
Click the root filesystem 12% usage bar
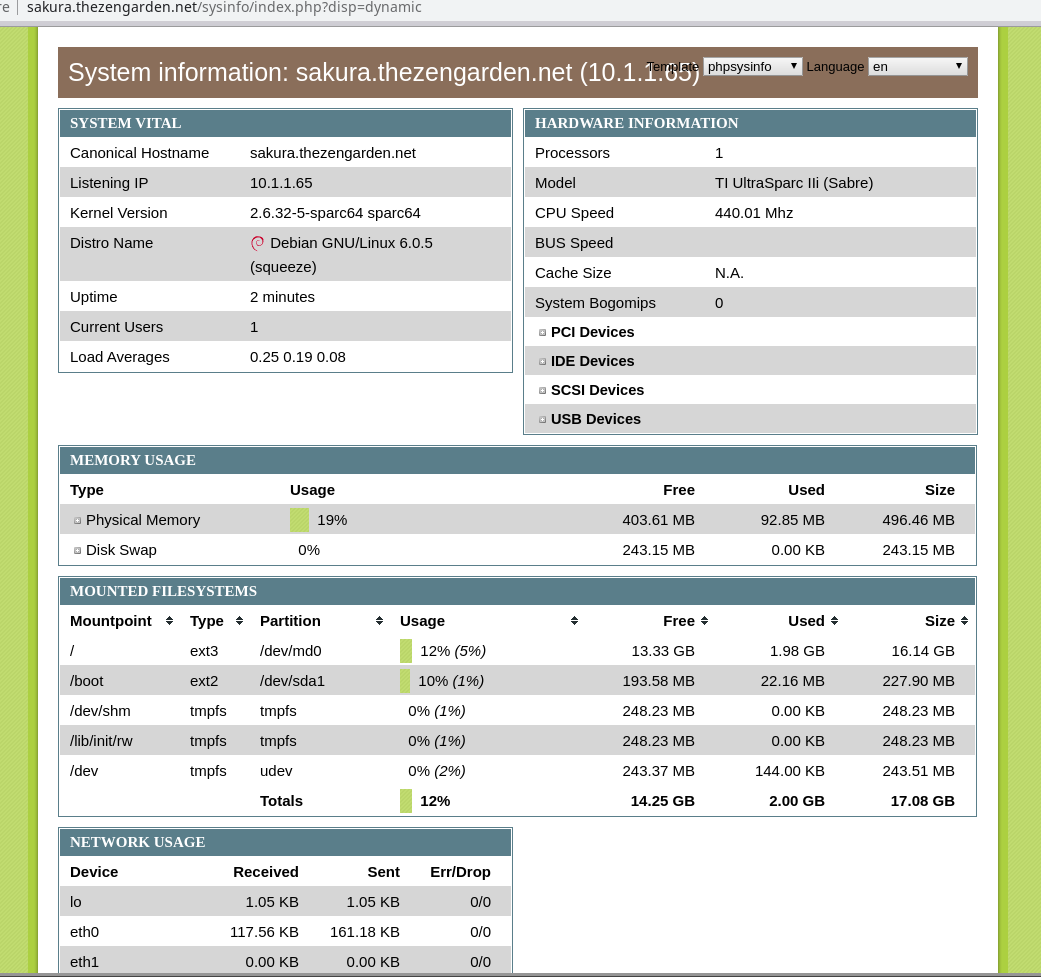pos(406,651)
